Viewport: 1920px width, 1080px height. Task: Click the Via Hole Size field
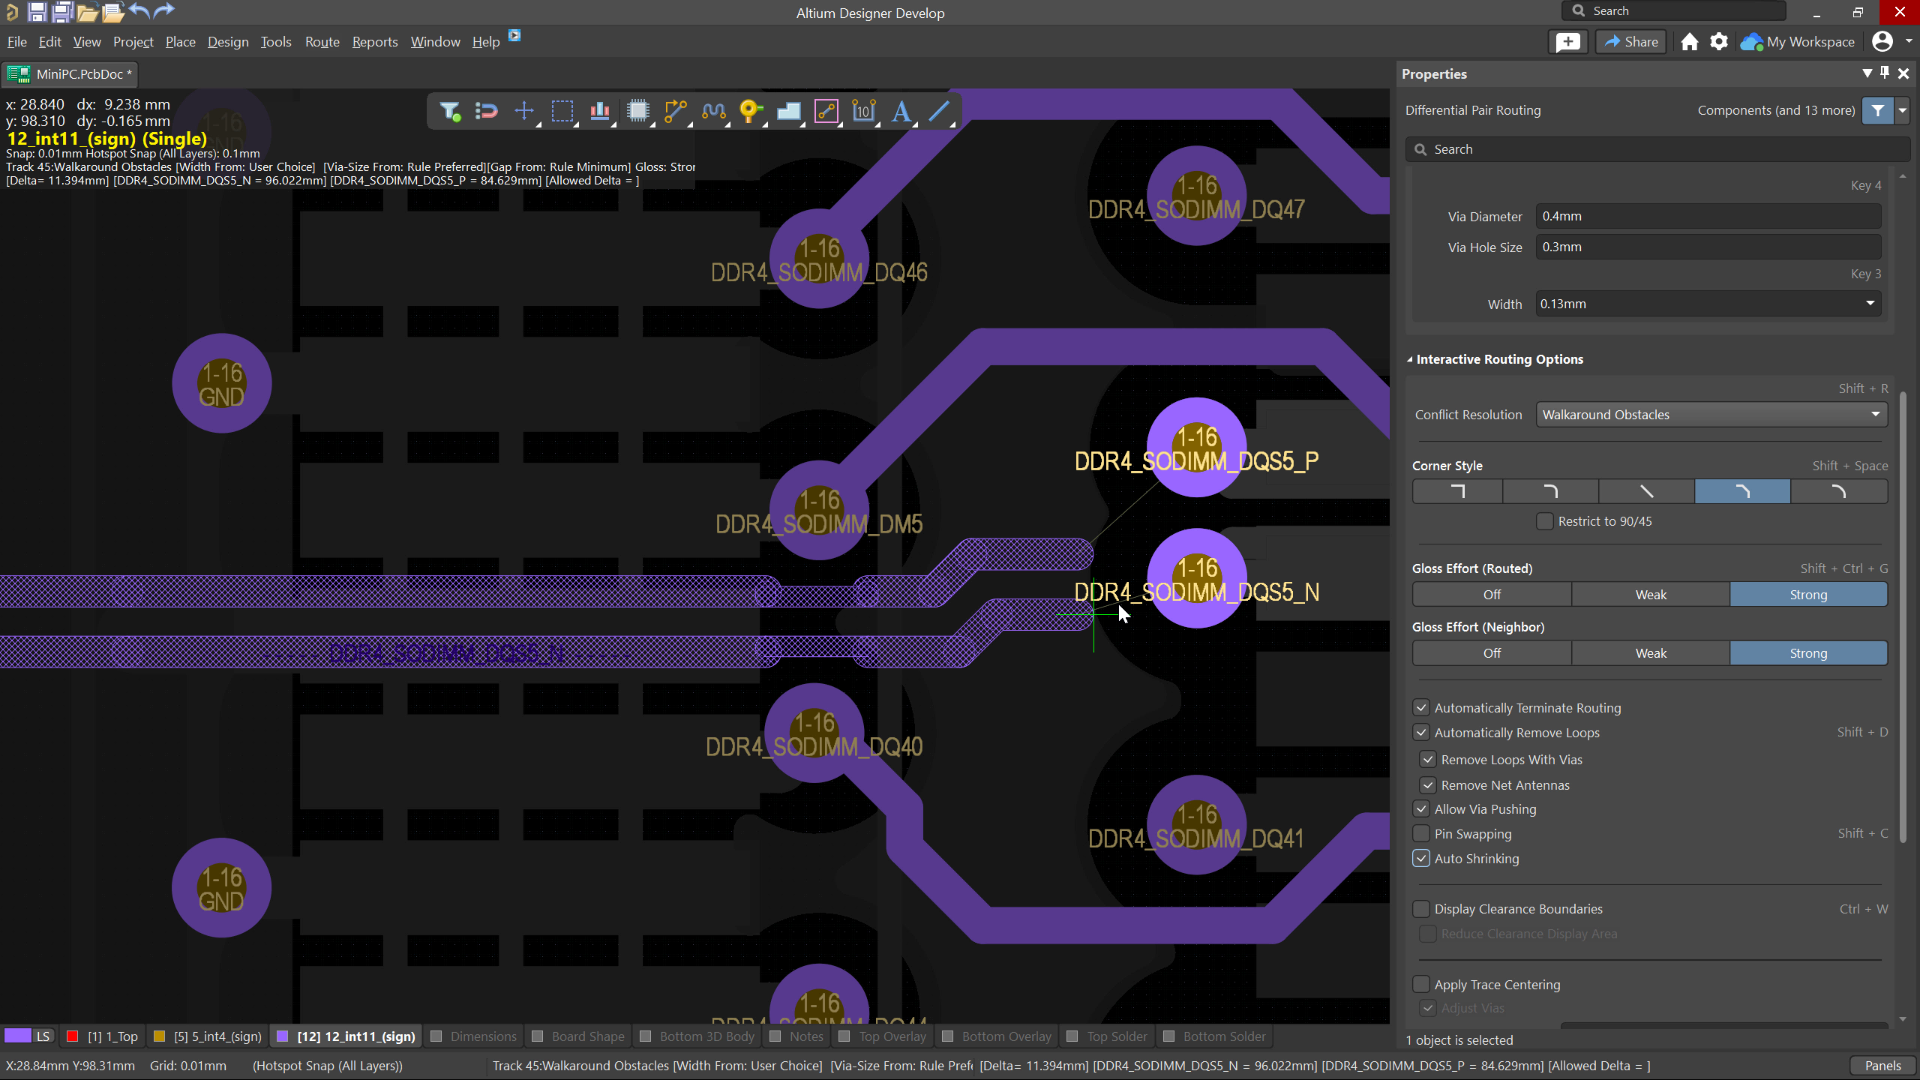click(1708, 247)
